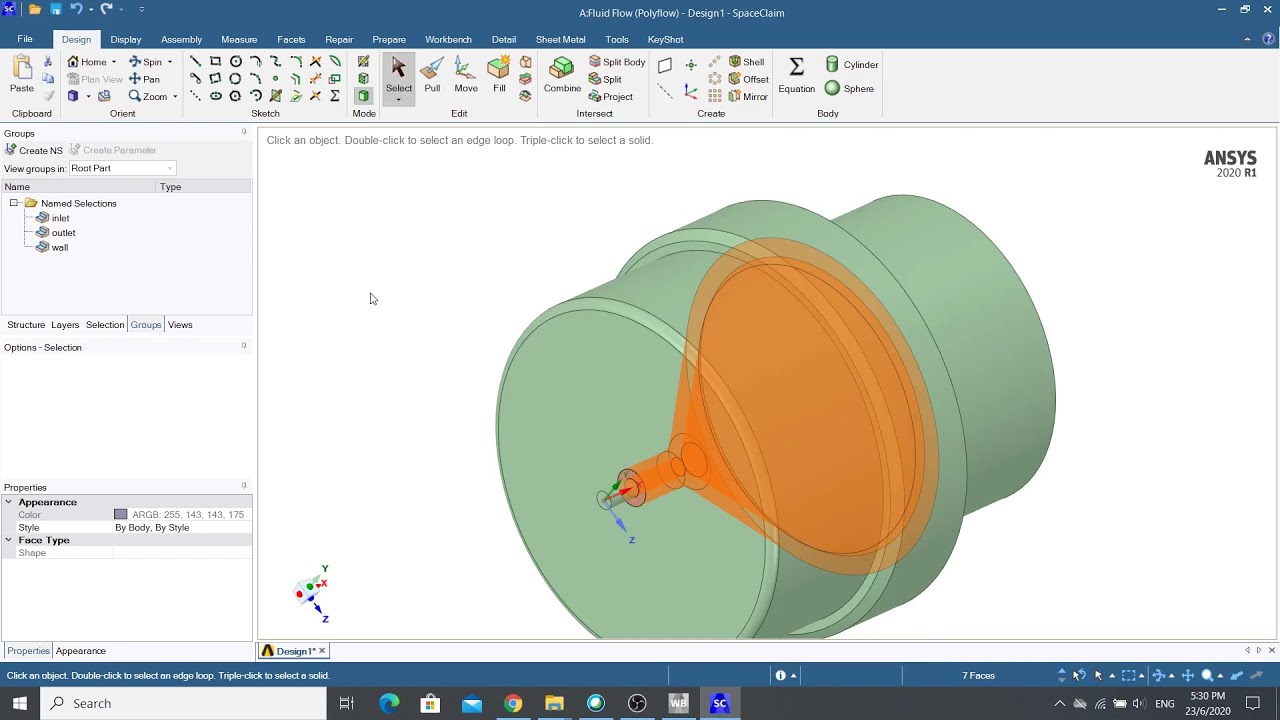The width and height of the screenshot is (1280, 720).
Task: Open the Select tool dropdown arrow
Action: [x=398, y=99]
